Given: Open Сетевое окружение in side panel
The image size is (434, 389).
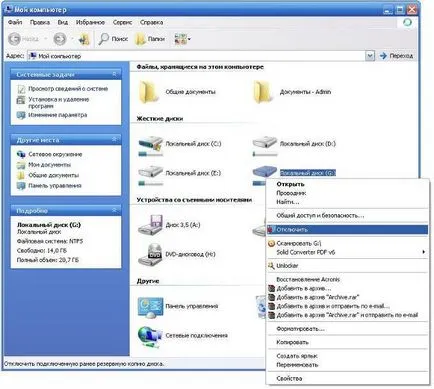Looking at the screenshot, I should (x=55, y=154).
